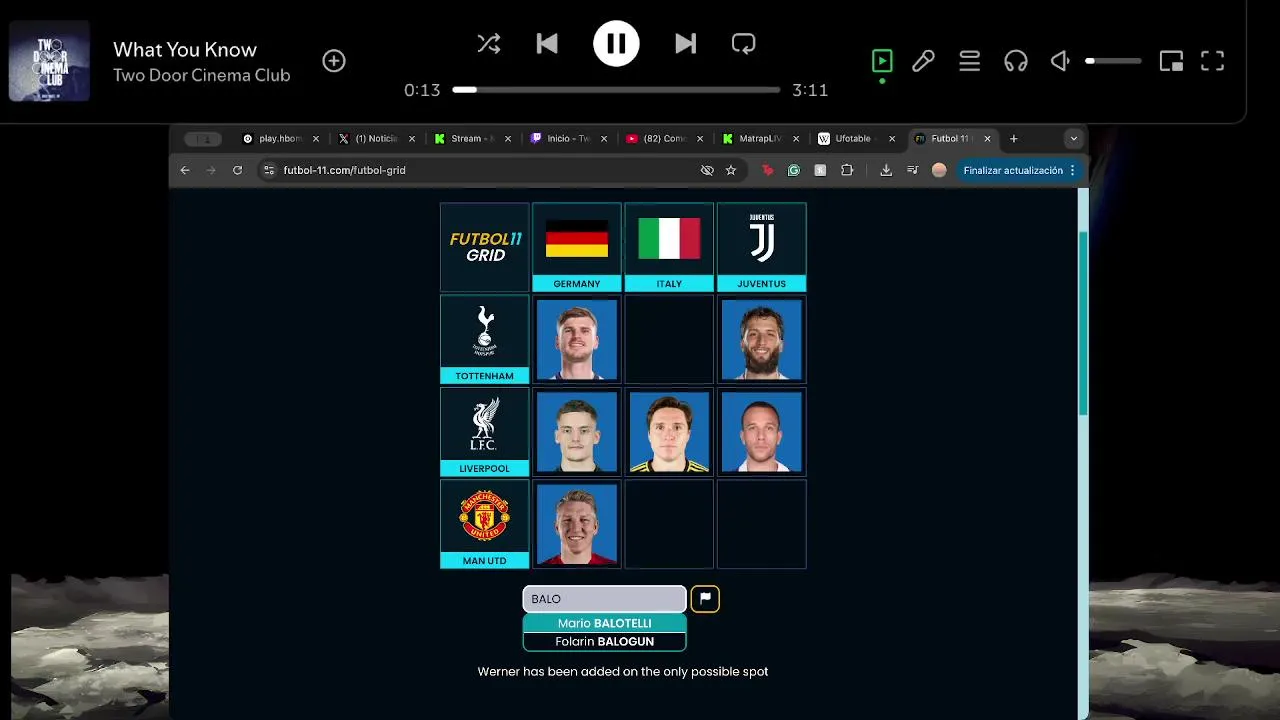Bookmark this page with the star
The width and height of the screenshot is (1280, 720).
[731, 170]
